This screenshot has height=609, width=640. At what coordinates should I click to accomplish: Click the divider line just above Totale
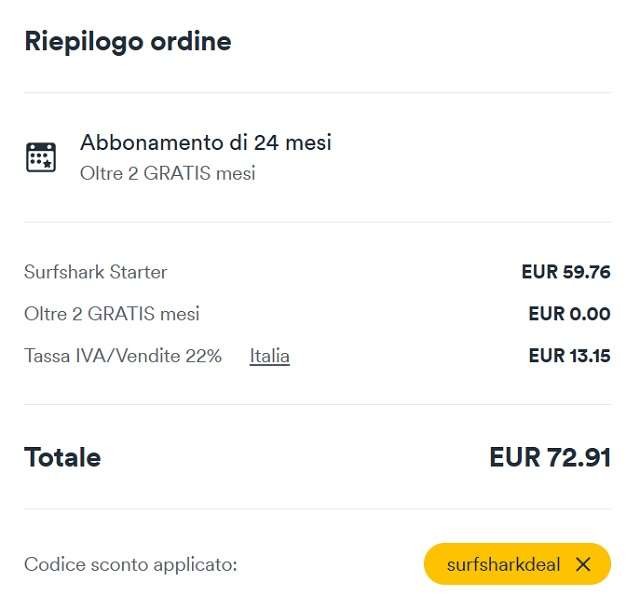317,405
